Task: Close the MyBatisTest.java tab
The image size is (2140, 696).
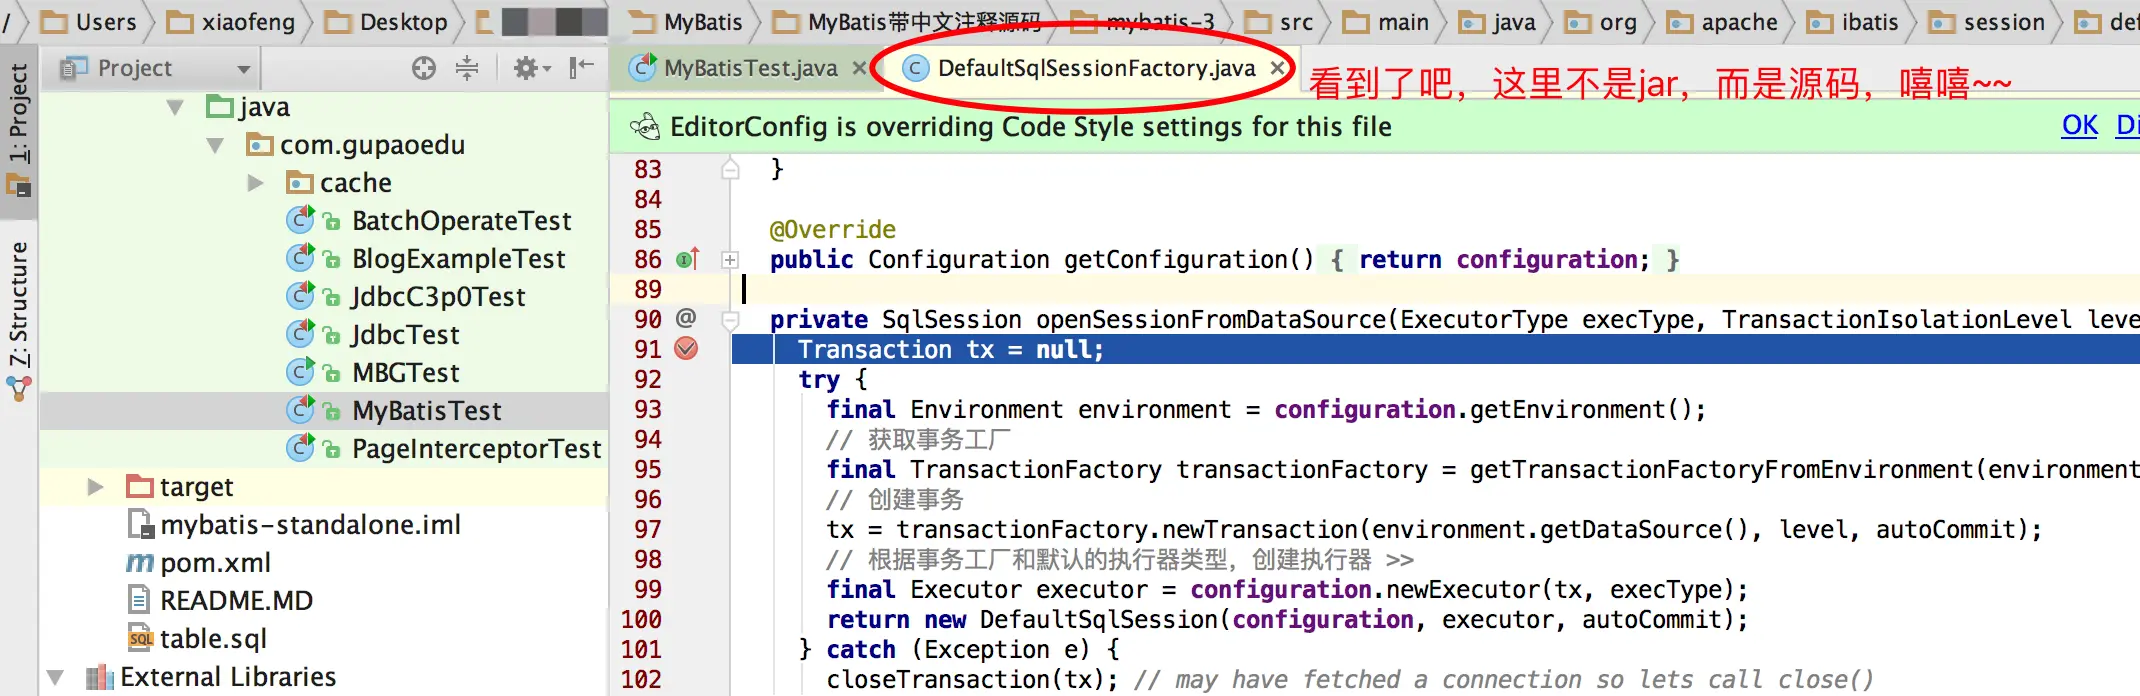Action: click(859, 68)
